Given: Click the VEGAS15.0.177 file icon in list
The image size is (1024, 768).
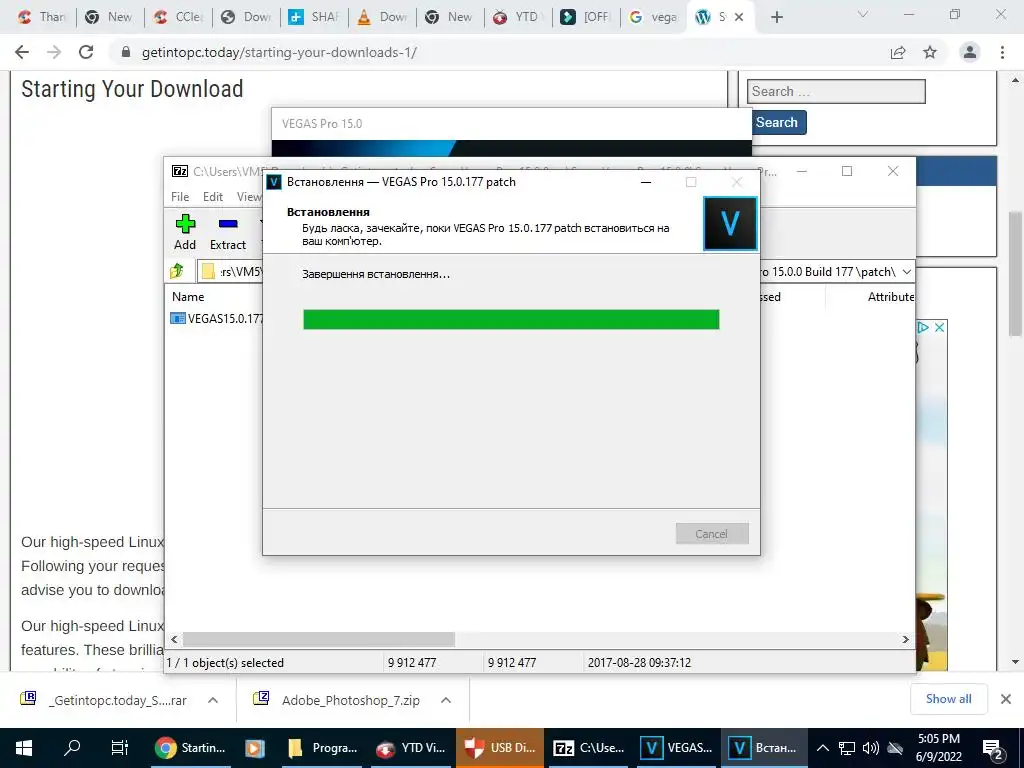Looking at the screenshot, I should pyautogui.click(x=178, y=319).
